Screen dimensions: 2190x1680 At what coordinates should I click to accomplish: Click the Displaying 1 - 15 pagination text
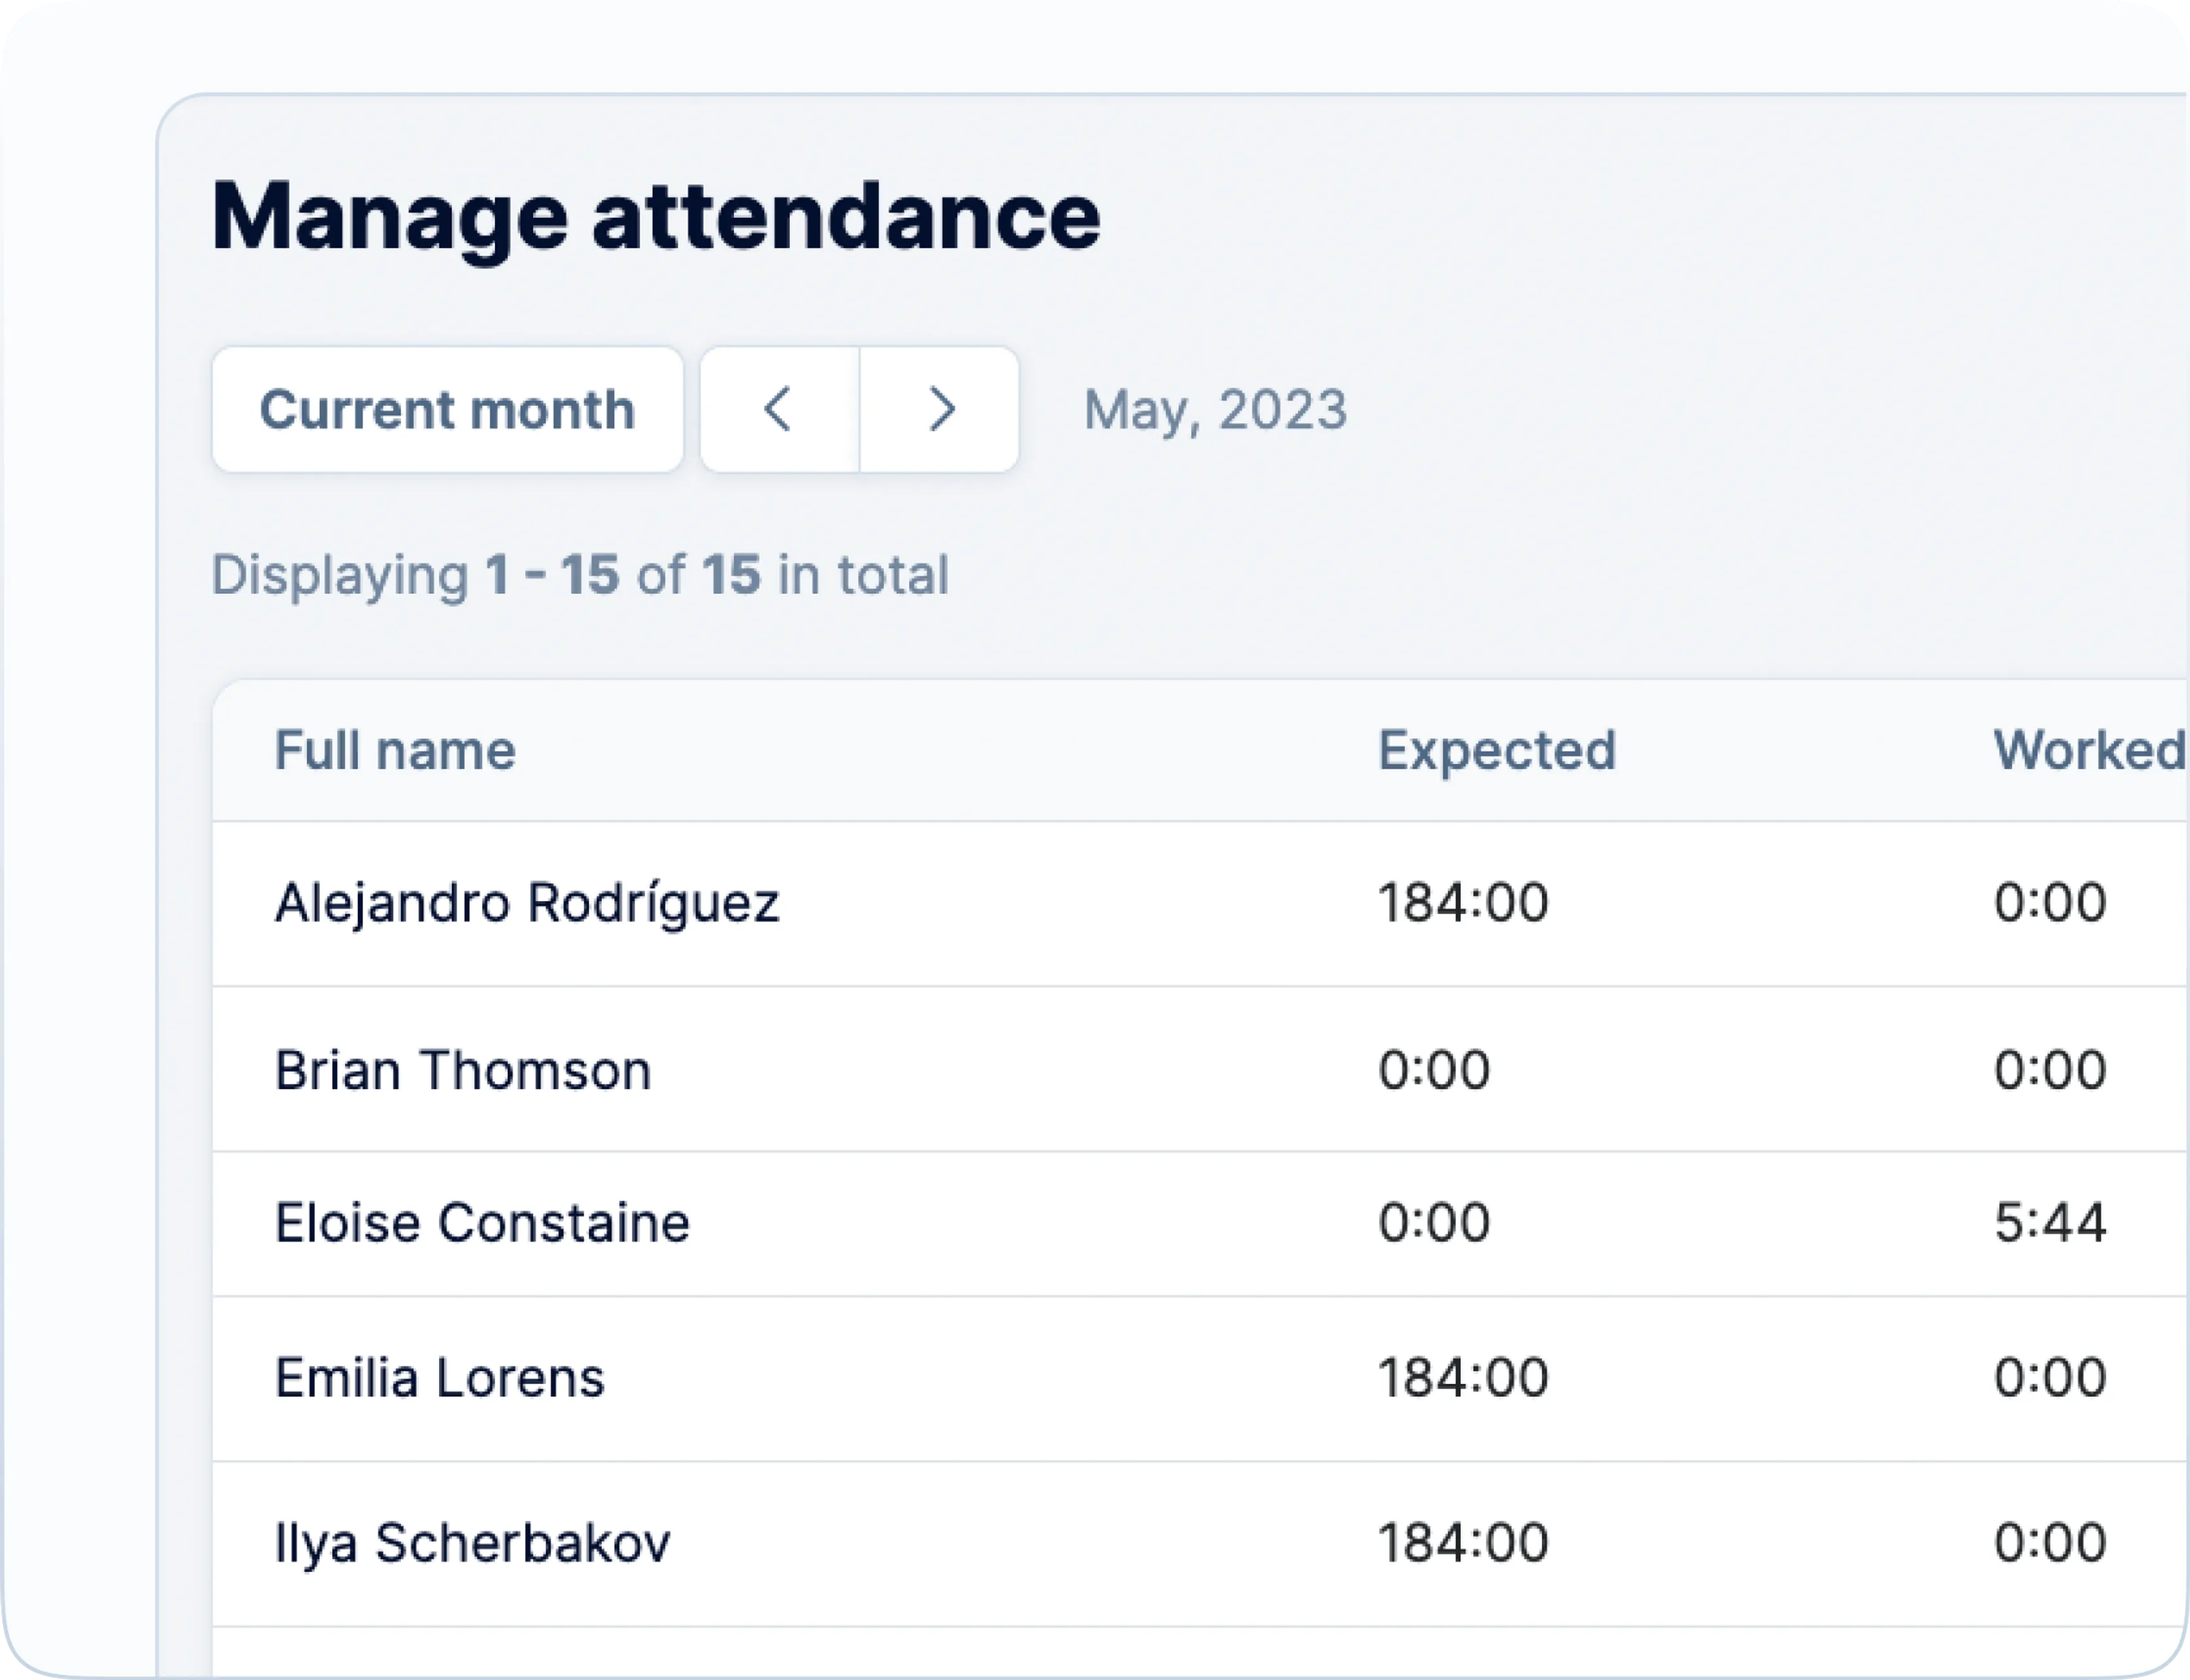pyautogui.click(x=580, y=575)
